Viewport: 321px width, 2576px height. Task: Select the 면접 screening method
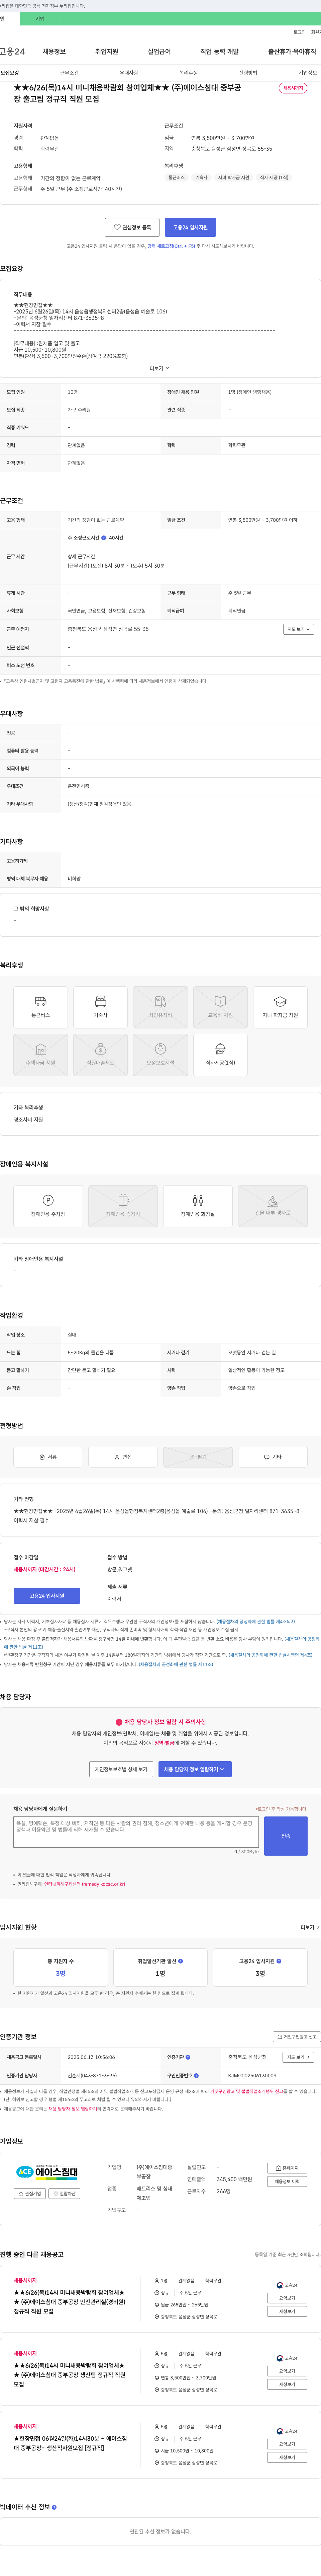(x=123, y=1457)
